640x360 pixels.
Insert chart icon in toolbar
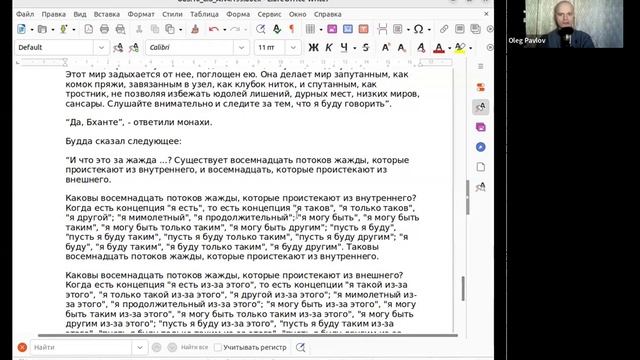click(348, 29)
